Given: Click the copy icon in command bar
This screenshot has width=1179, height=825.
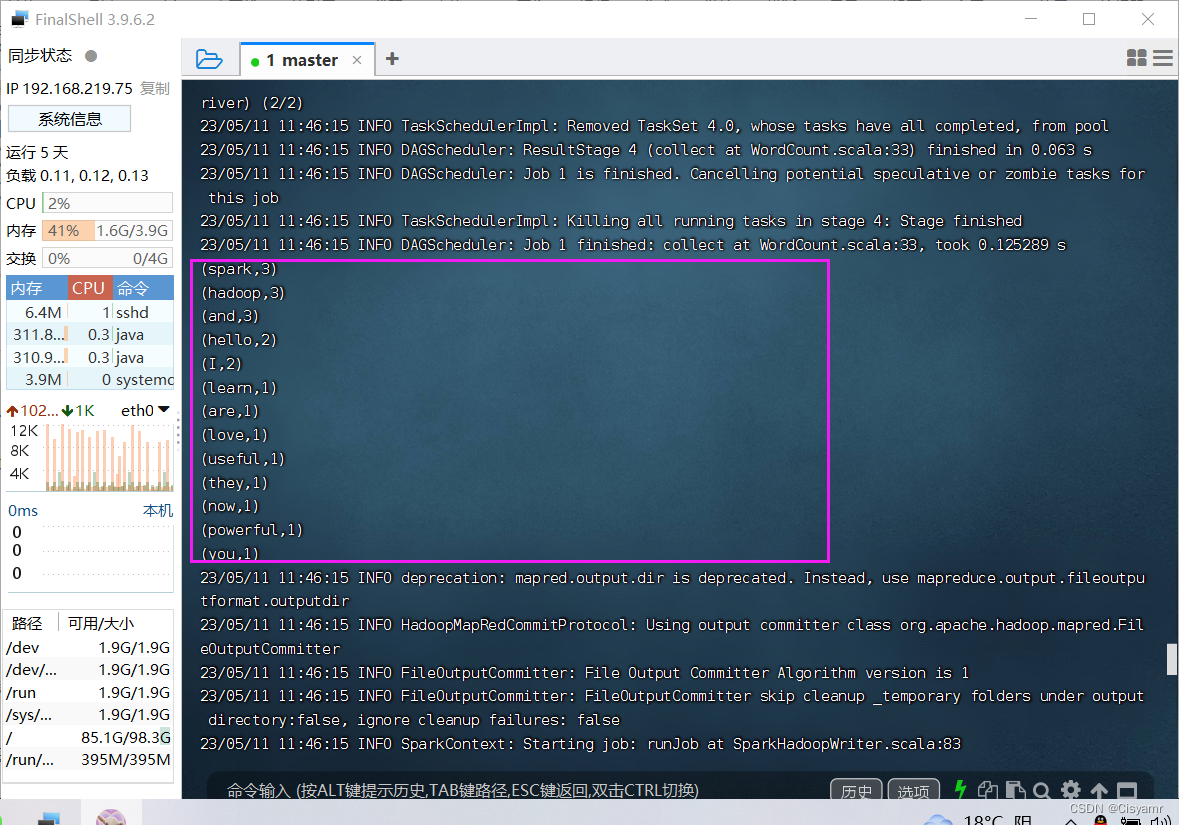Looking at the screenshot, I should [988, 790].
